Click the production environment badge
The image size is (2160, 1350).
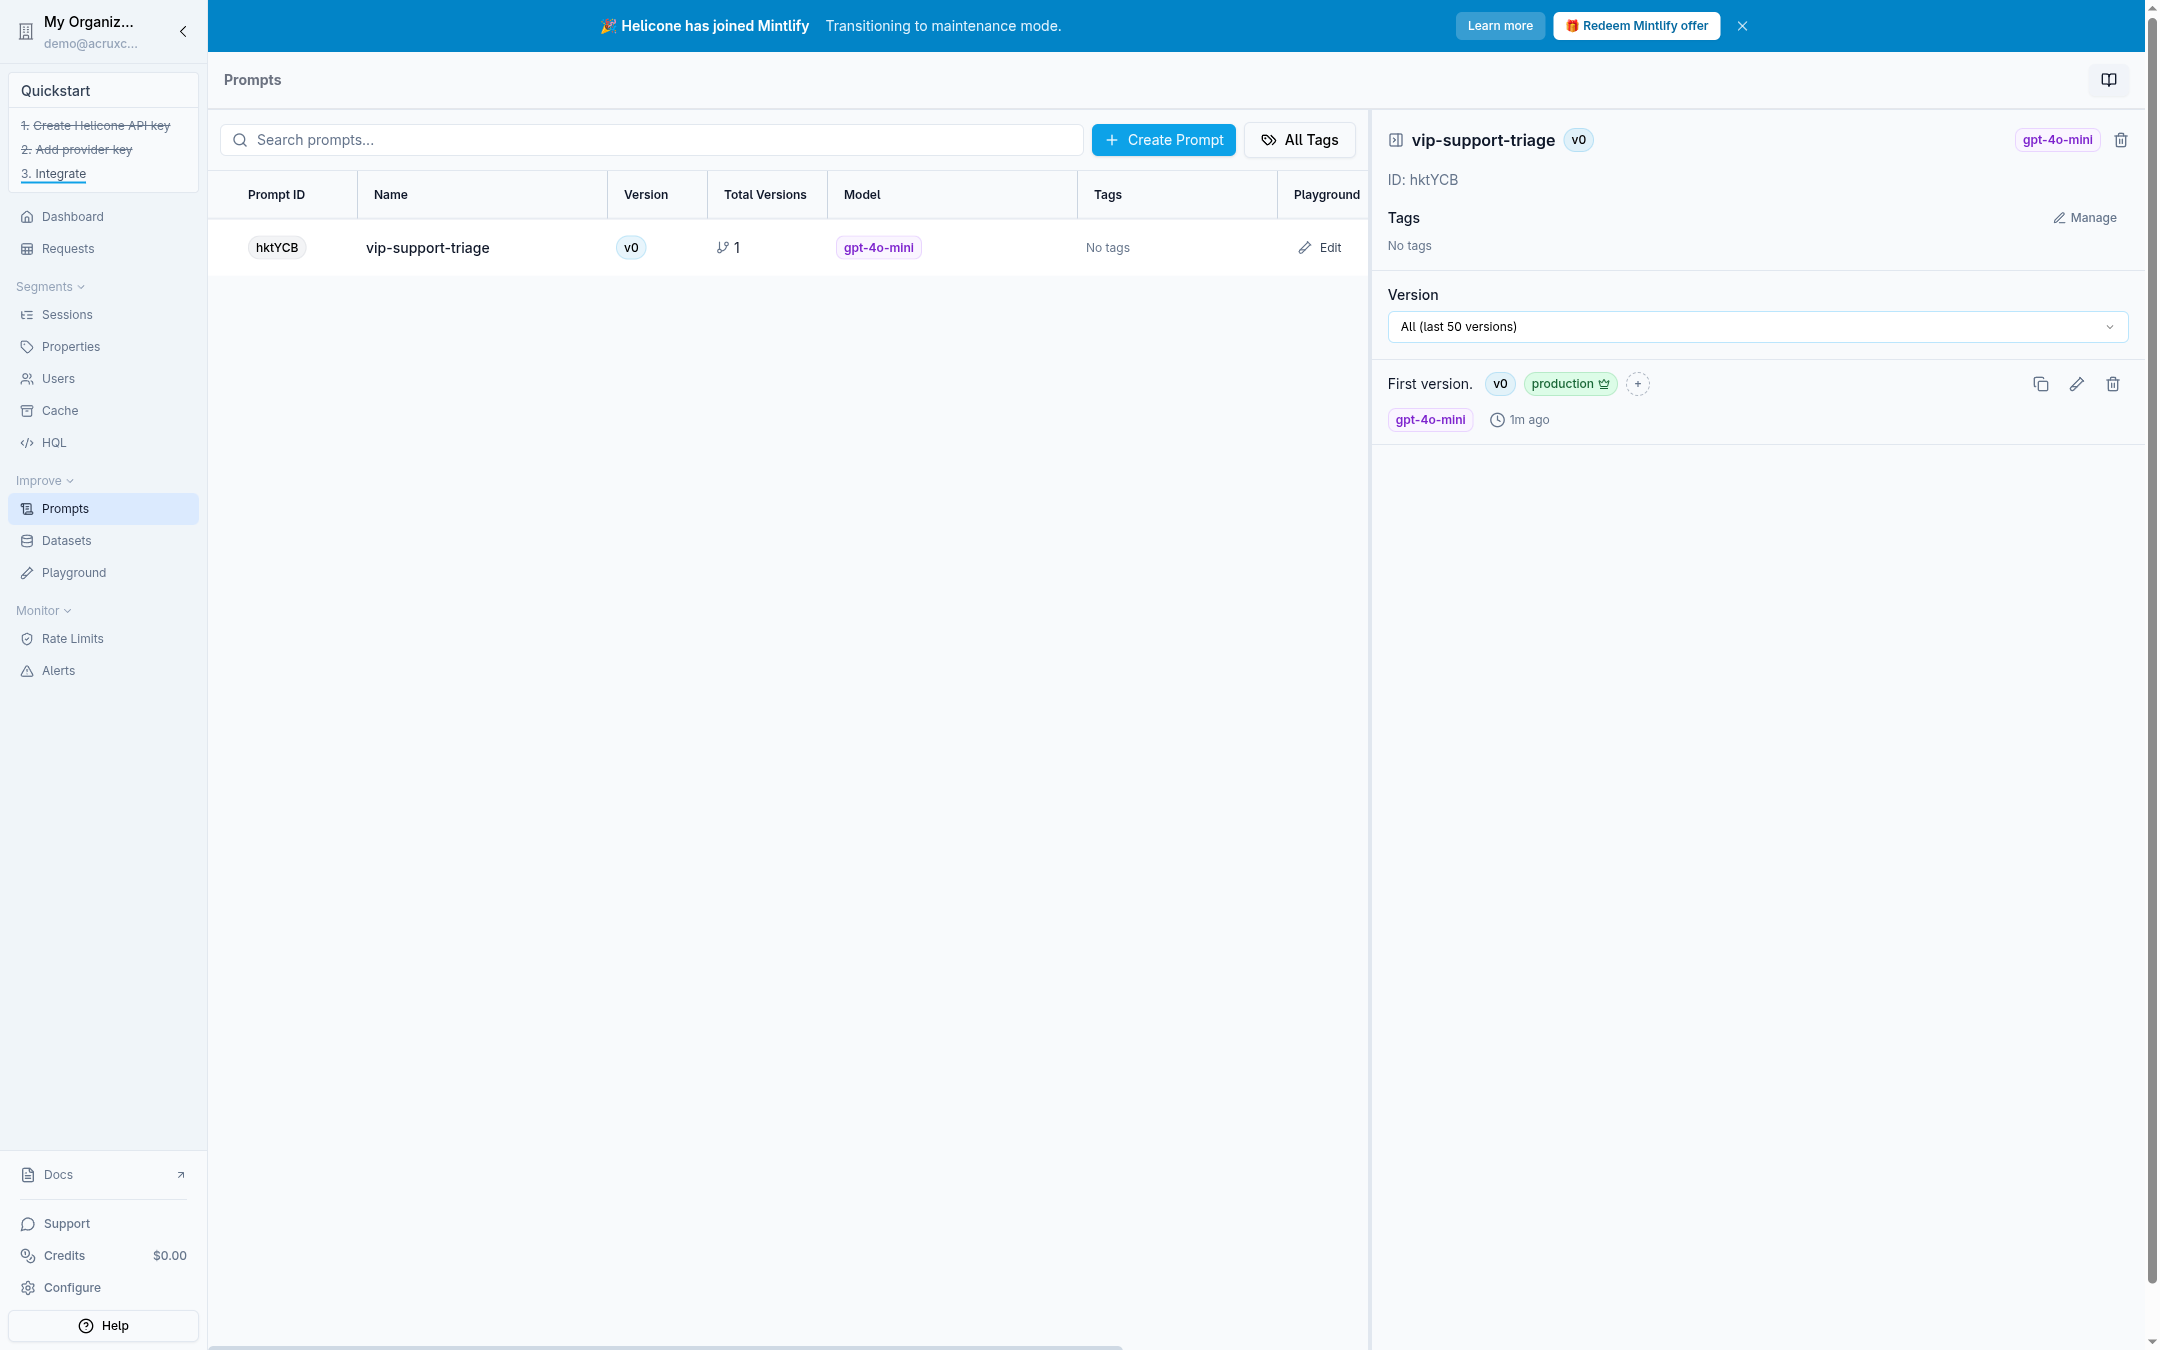[1570, 384]
